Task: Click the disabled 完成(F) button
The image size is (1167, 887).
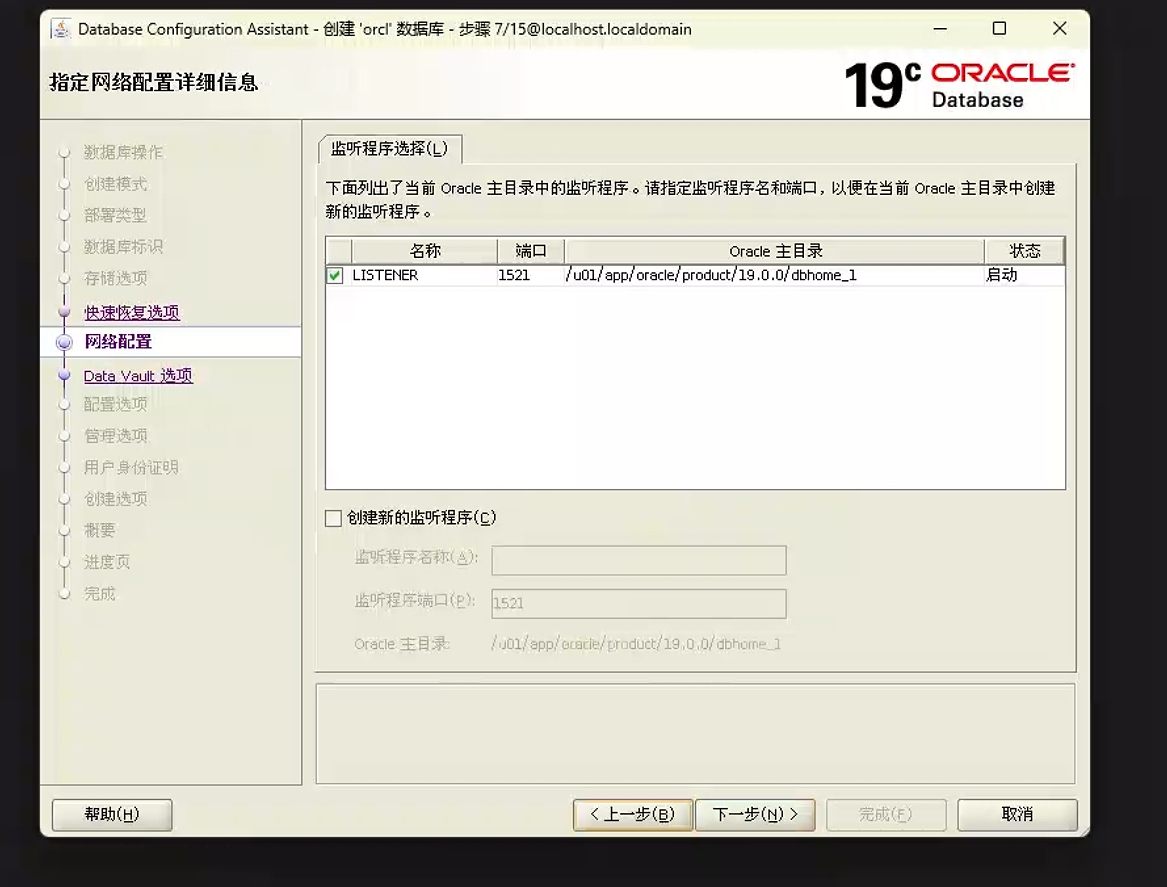Action: (886, 815)
